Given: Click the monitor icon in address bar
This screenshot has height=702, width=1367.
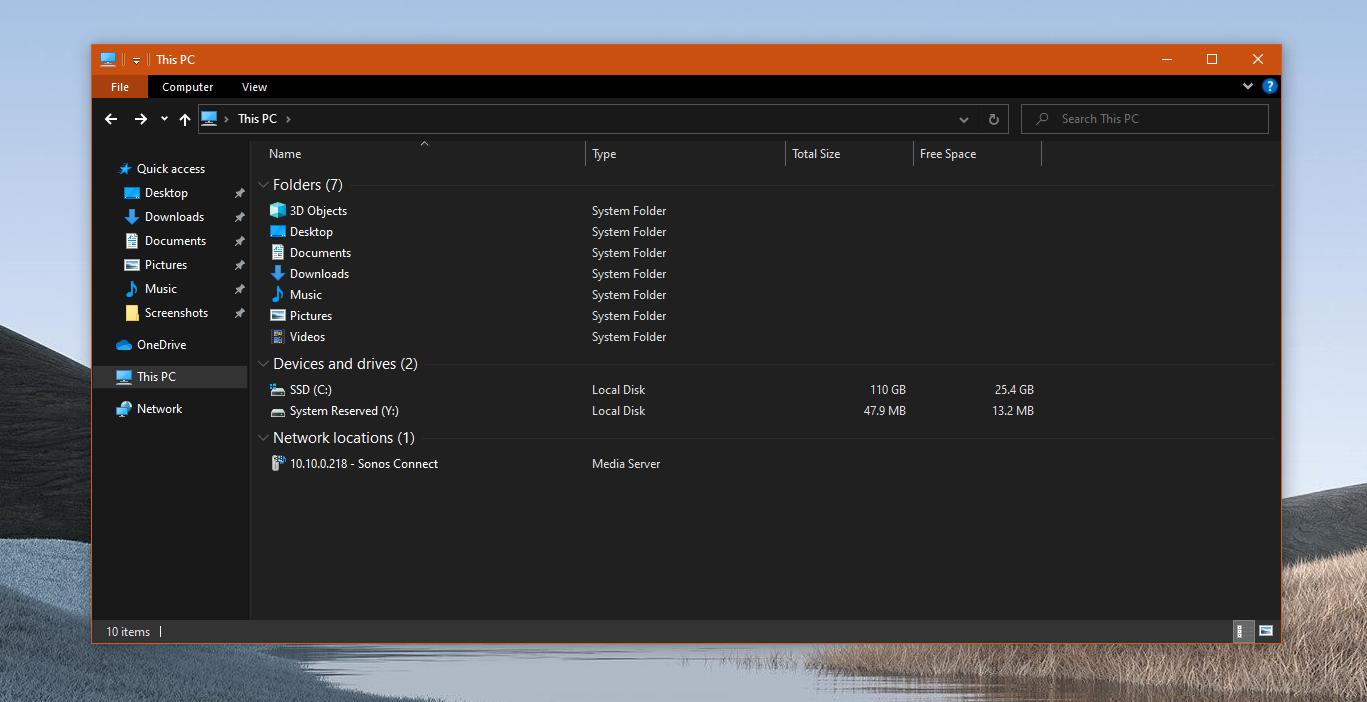Looking at the screenshot, I should point(209,118).
